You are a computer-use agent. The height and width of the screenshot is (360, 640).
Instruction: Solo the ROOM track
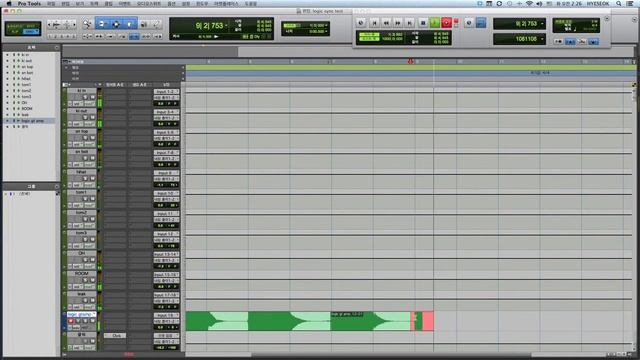86,280
